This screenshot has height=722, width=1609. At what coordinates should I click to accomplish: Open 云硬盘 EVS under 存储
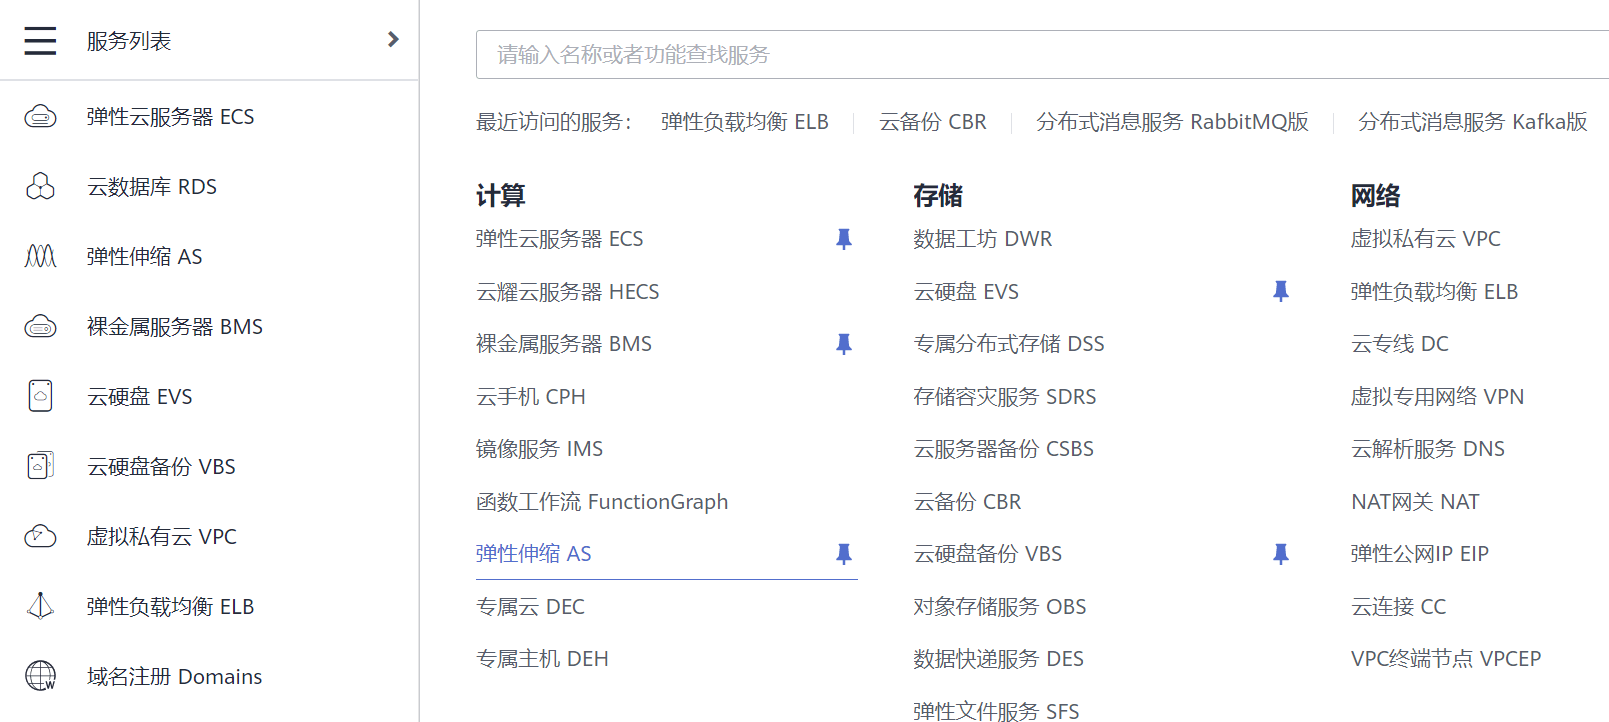pos(966,292)
